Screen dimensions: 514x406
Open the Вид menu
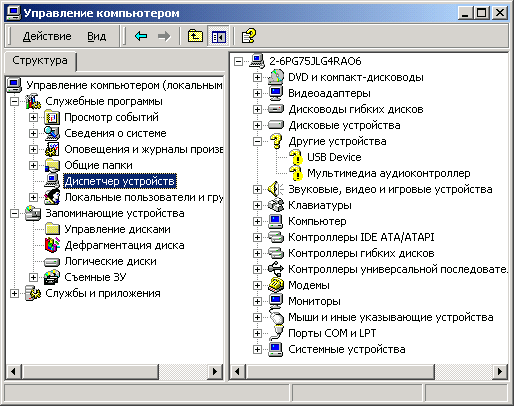point(97,36)
